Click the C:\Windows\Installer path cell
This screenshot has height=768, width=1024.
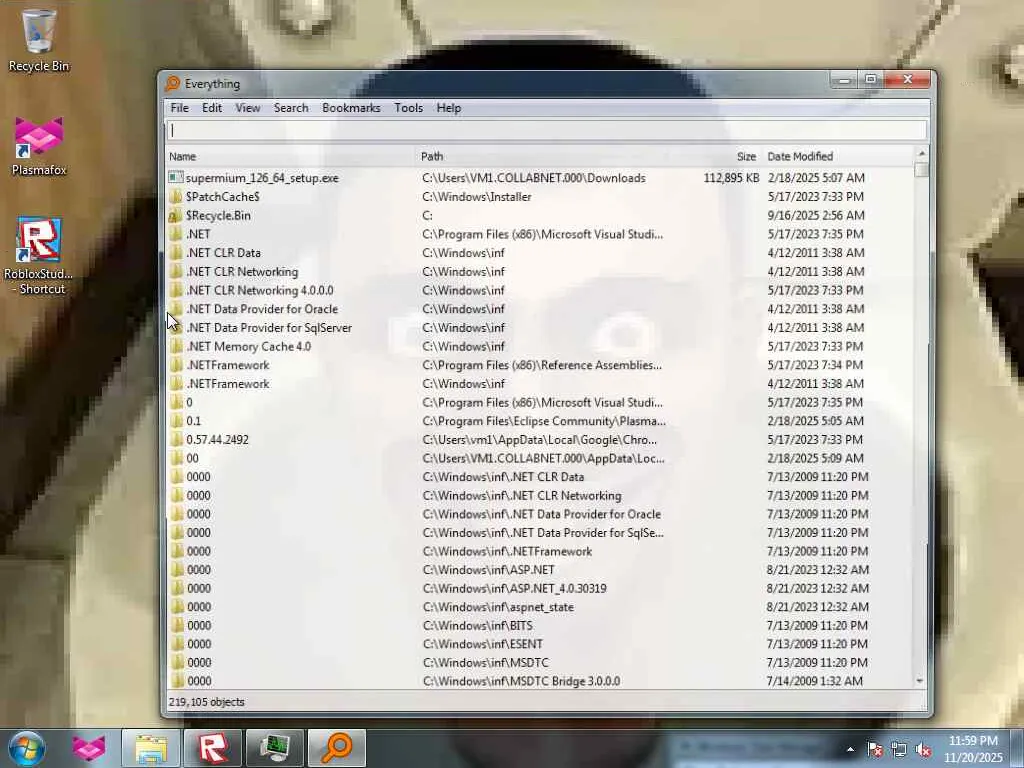477,197
